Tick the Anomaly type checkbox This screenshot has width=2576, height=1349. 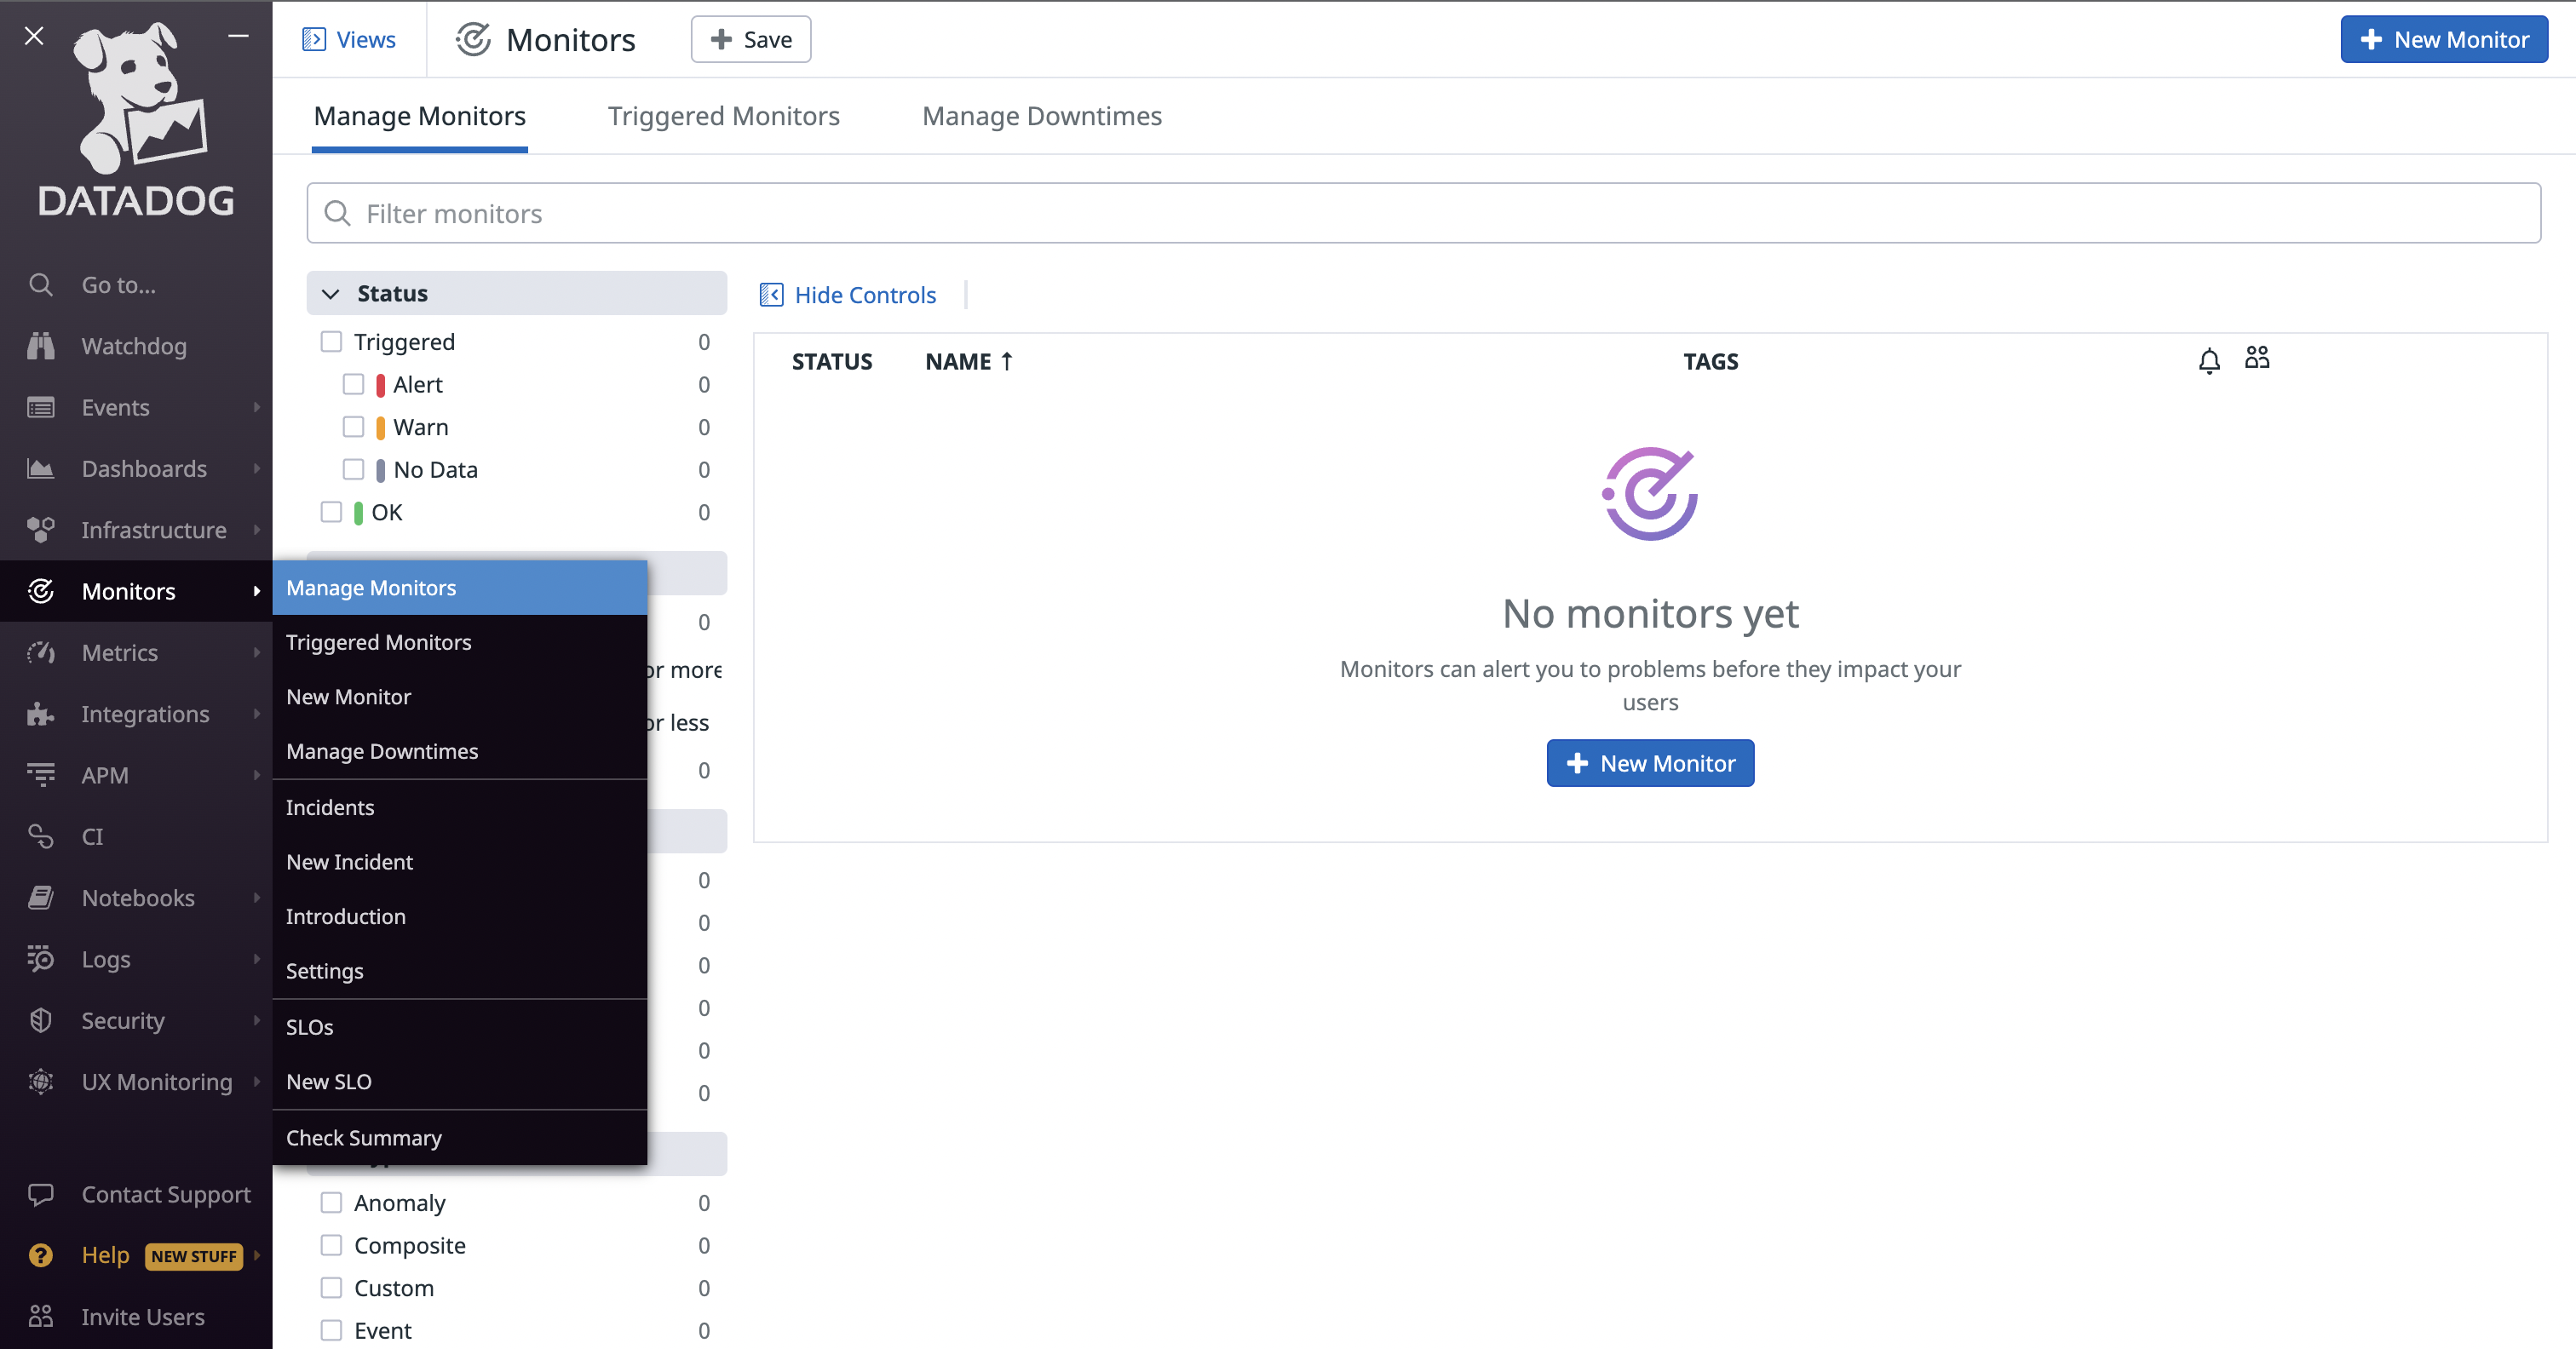click(x=331, y=1203)
